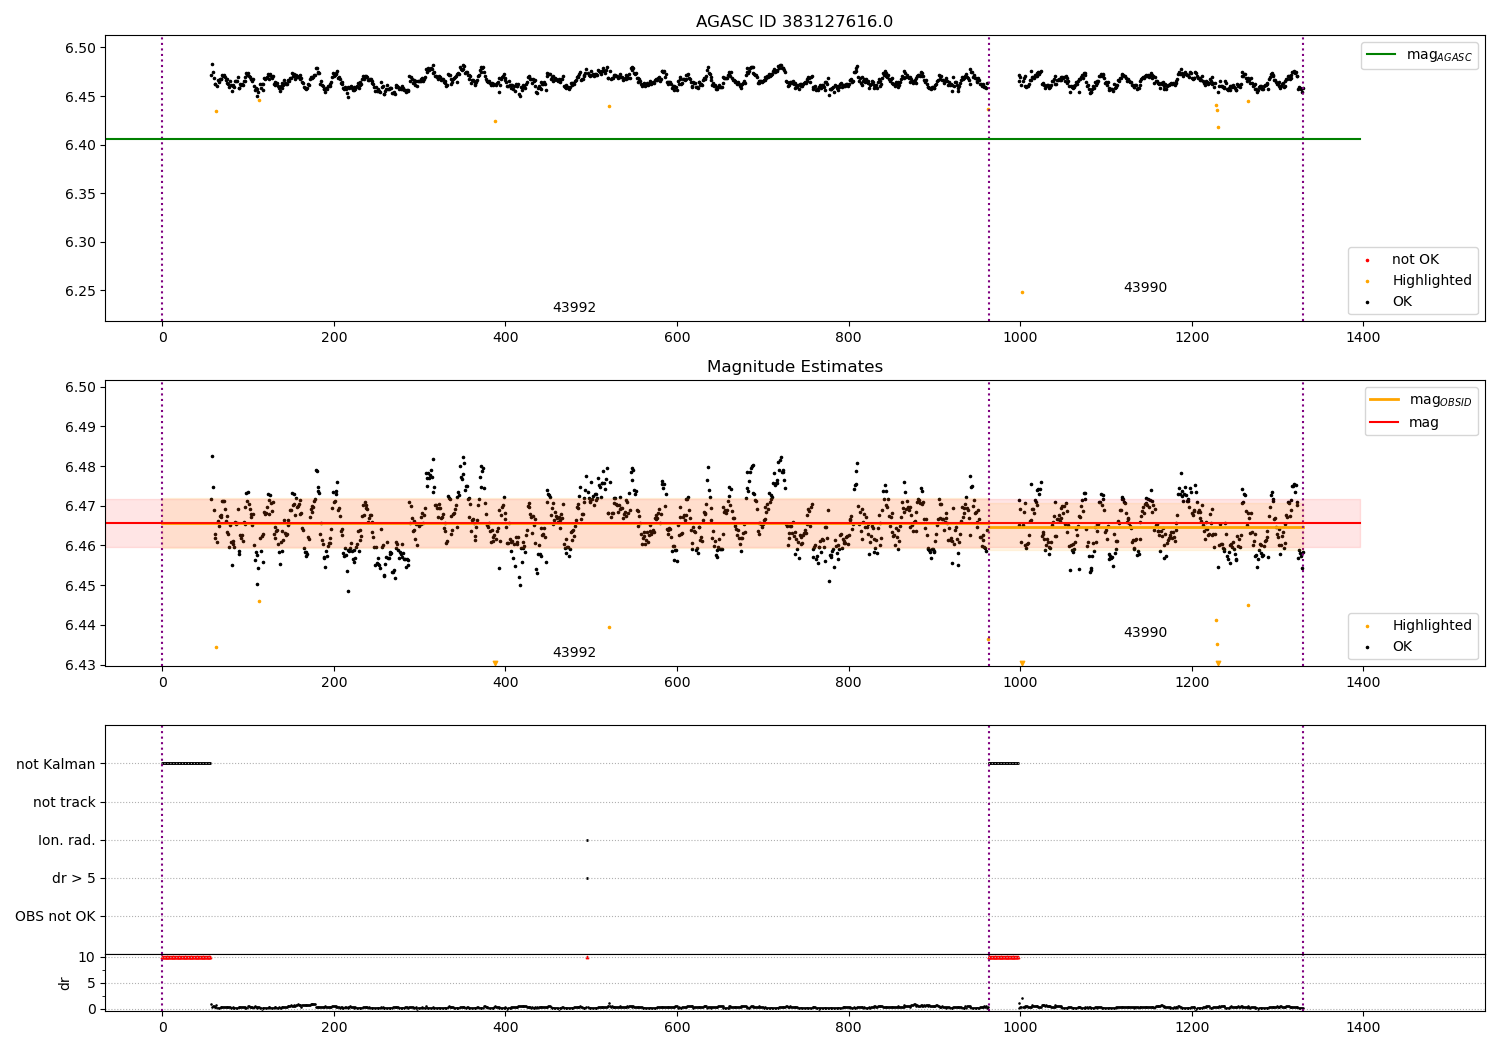Click the 6.25 y-tick of the top plot
Image resolution: width=1500 pixels, height=1050 pixels.
click(x=80, y=291)
